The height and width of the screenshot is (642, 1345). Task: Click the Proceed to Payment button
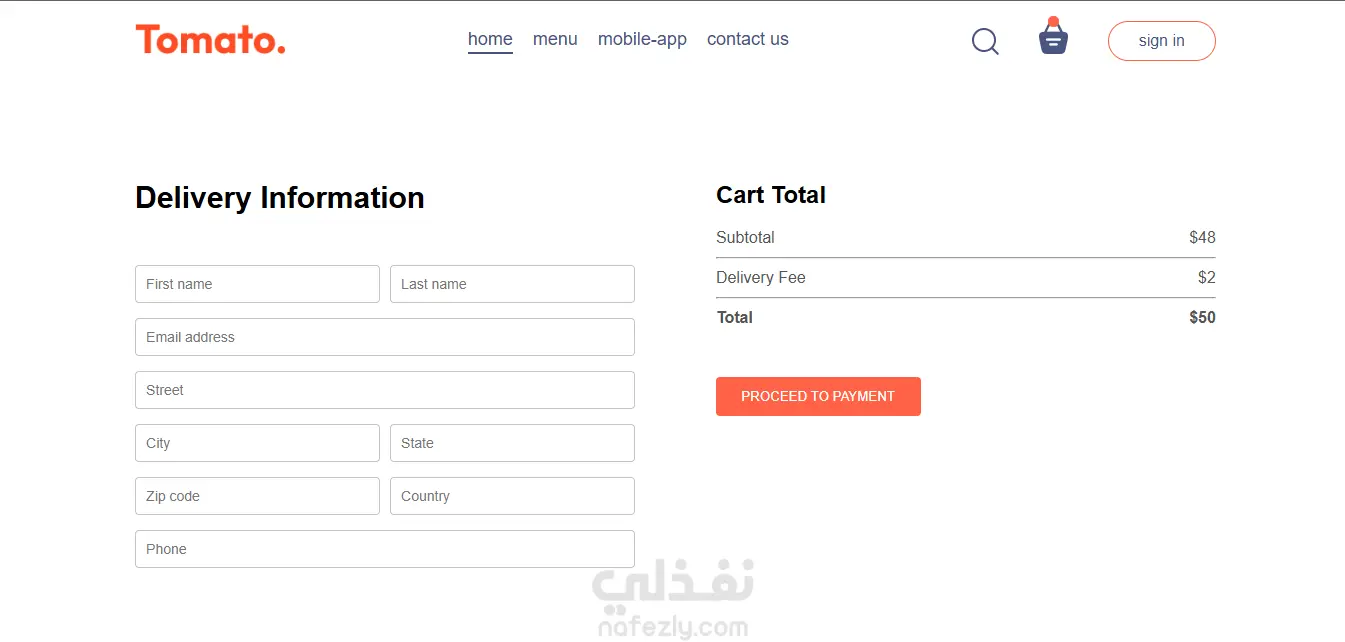click(x=818, y=396)
